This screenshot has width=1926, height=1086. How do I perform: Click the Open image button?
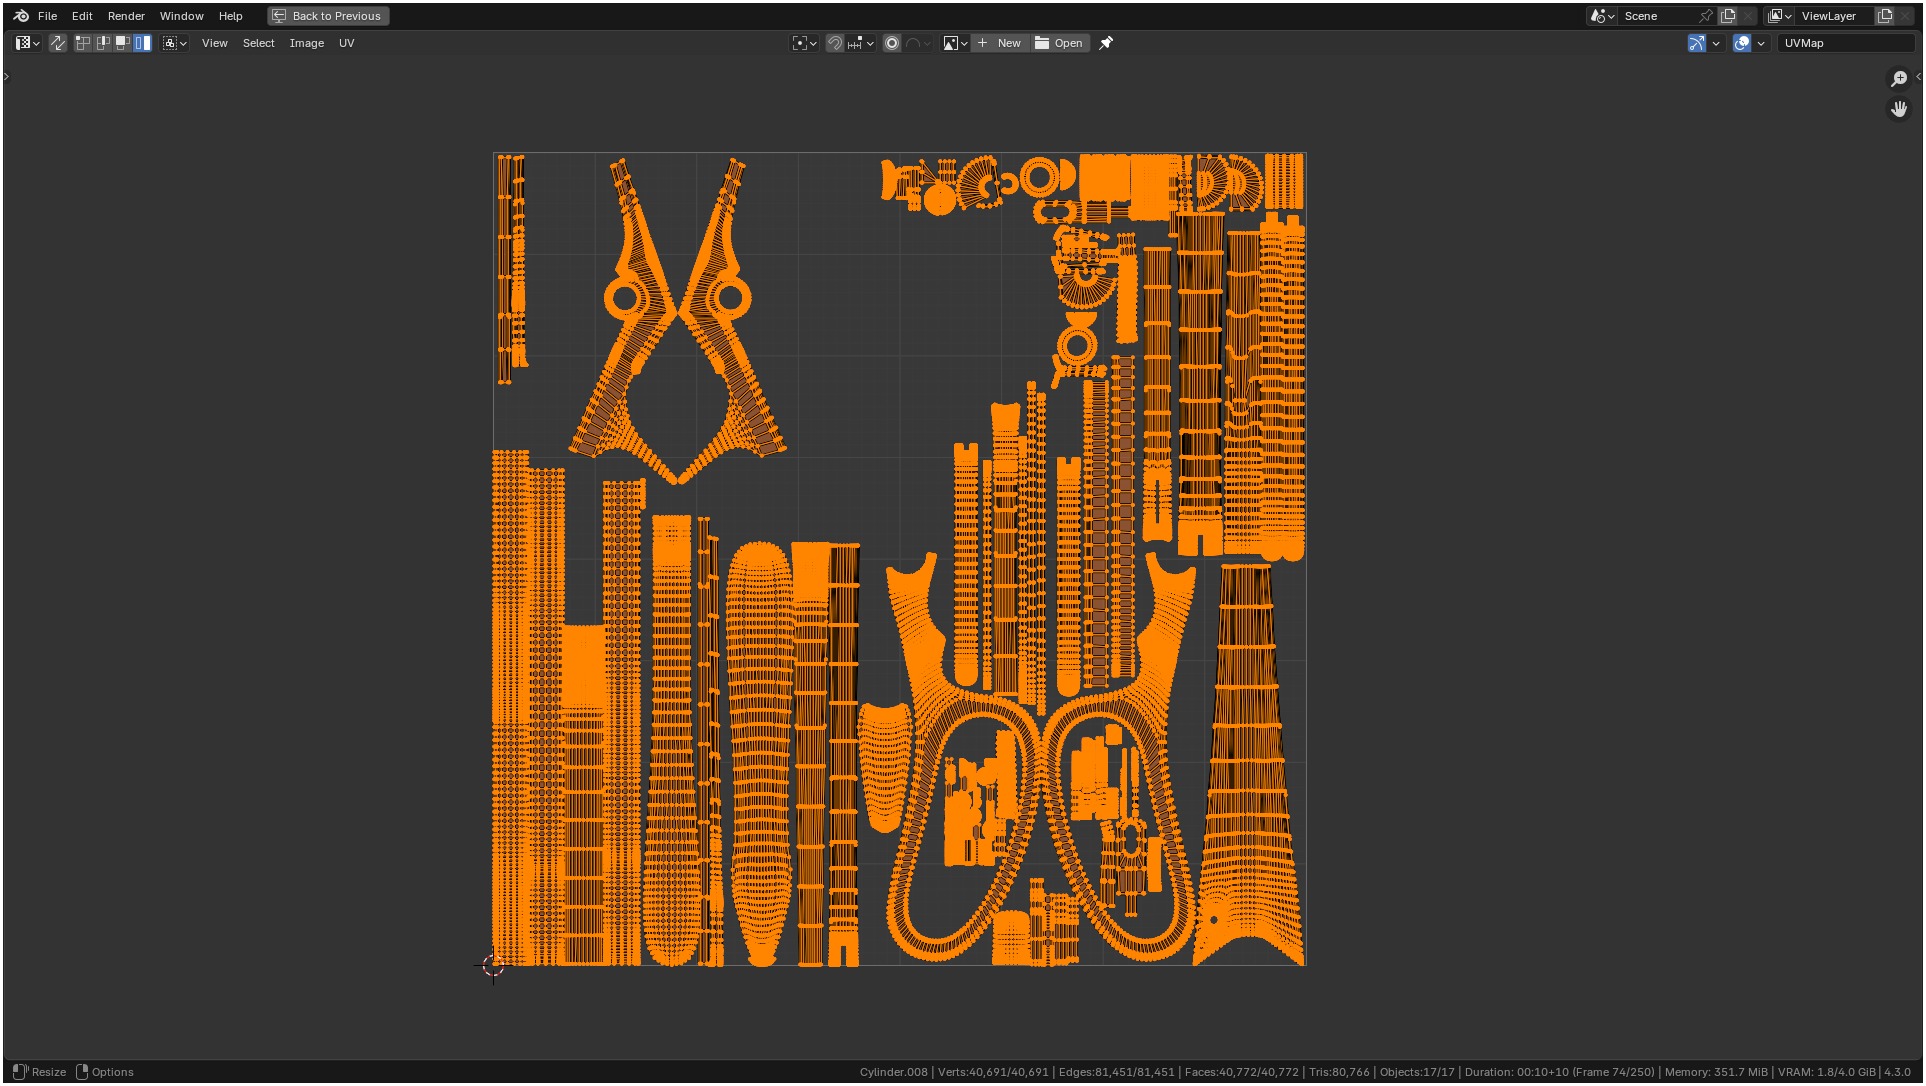click(1059, 43)
